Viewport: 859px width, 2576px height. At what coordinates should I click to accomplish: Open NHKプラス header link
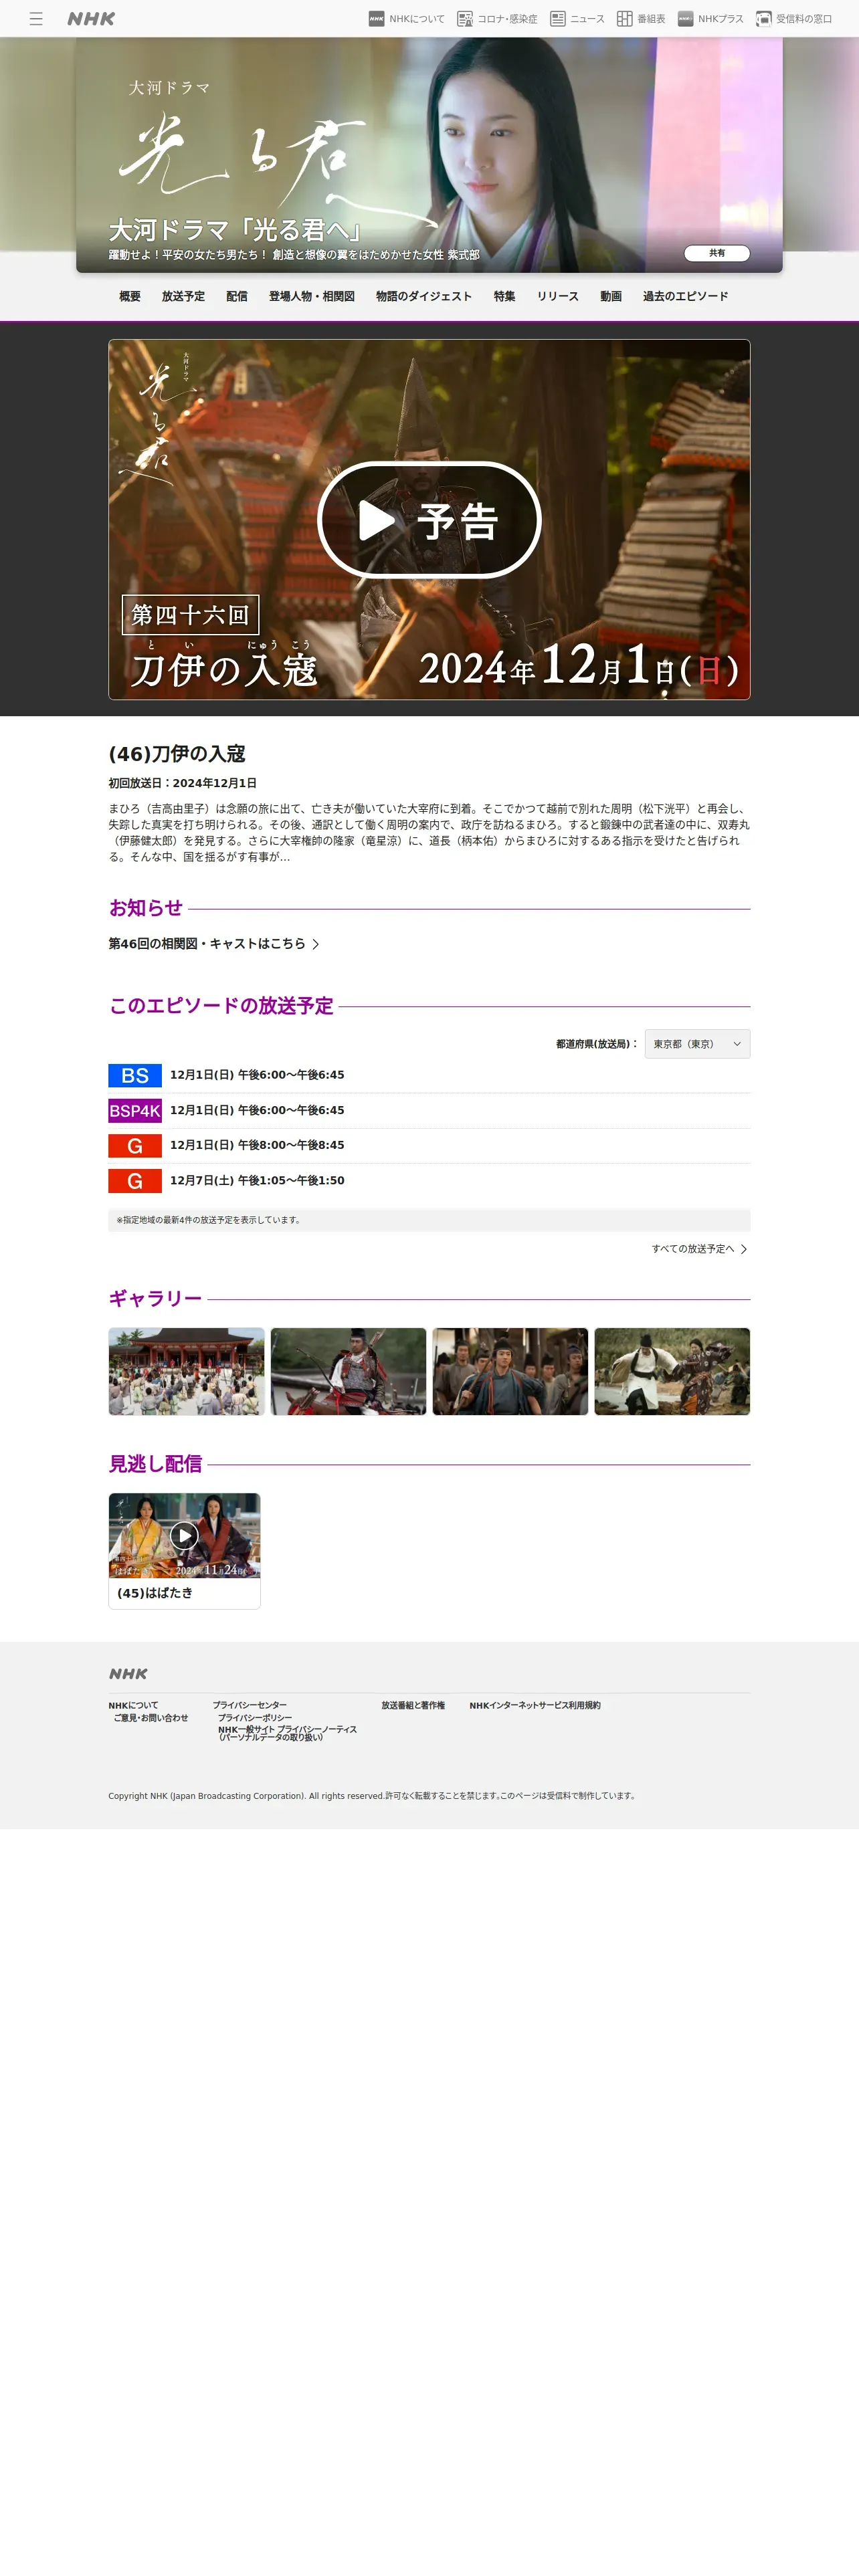tap(710, 19)
